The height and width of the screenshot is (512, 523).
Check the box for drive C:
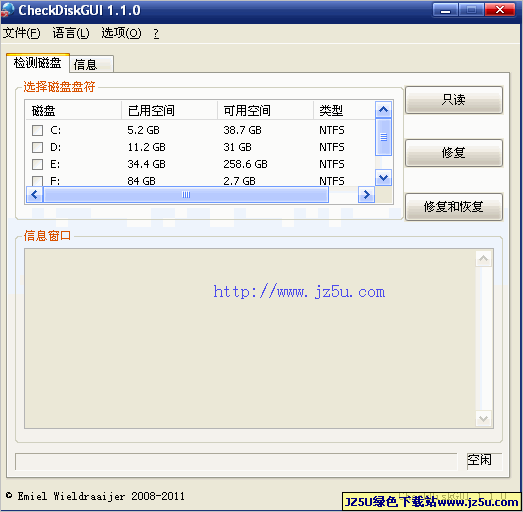click(x=37, y=130)
